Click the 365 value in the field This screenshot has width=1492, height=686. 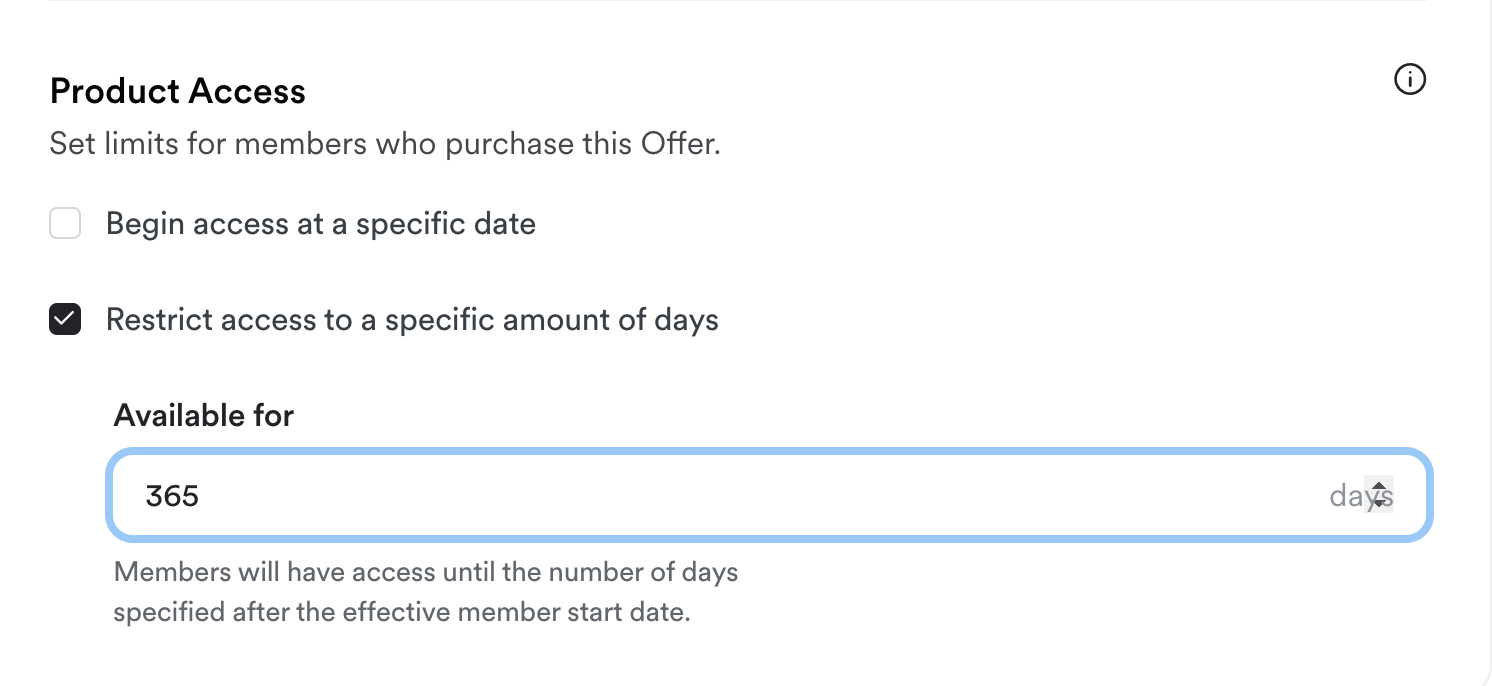tap(172, 496)
